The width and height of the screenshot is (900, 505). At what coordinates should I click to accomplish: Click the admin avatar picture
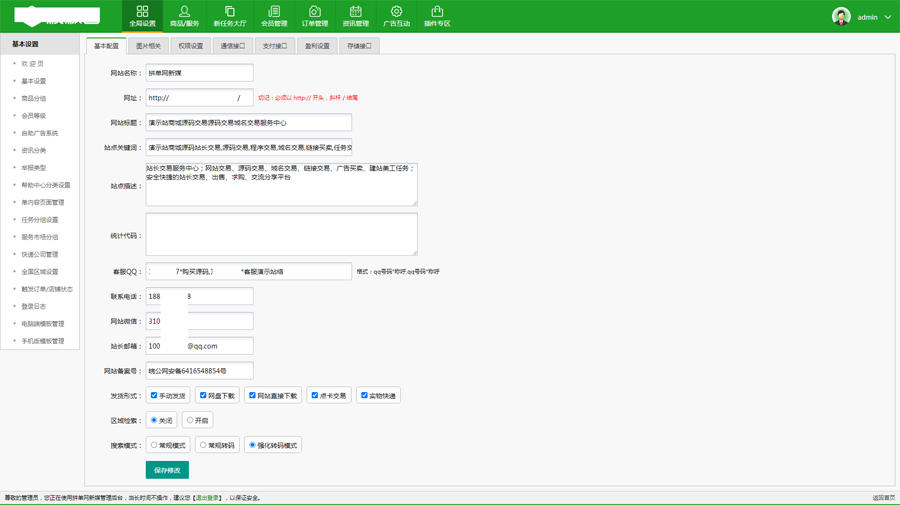841,17
